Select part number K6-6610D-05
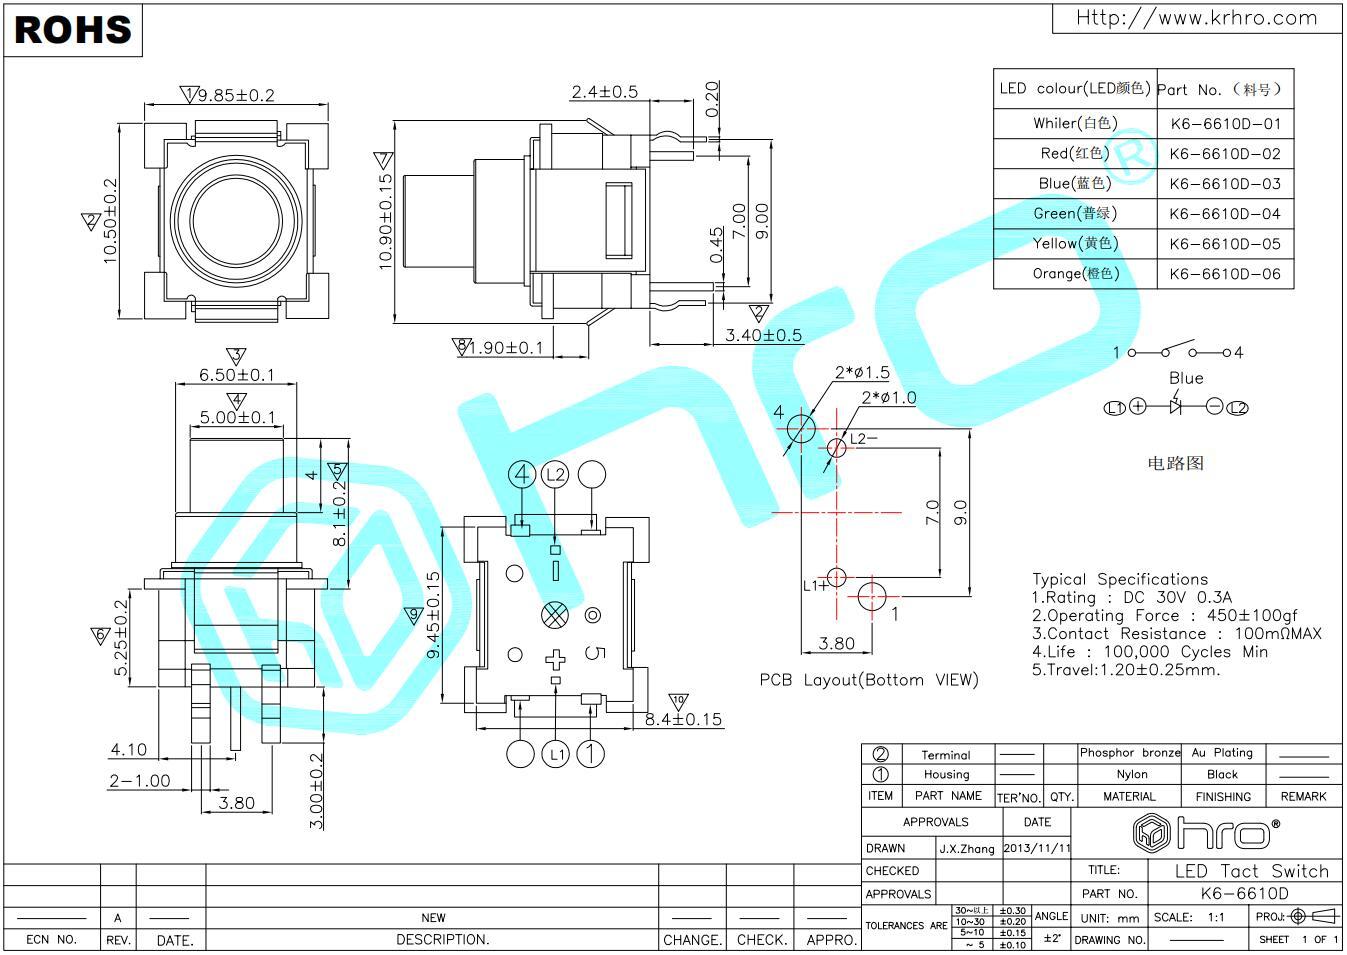The height and width of the screenshot is (955, 1347). coord(1225,244)
